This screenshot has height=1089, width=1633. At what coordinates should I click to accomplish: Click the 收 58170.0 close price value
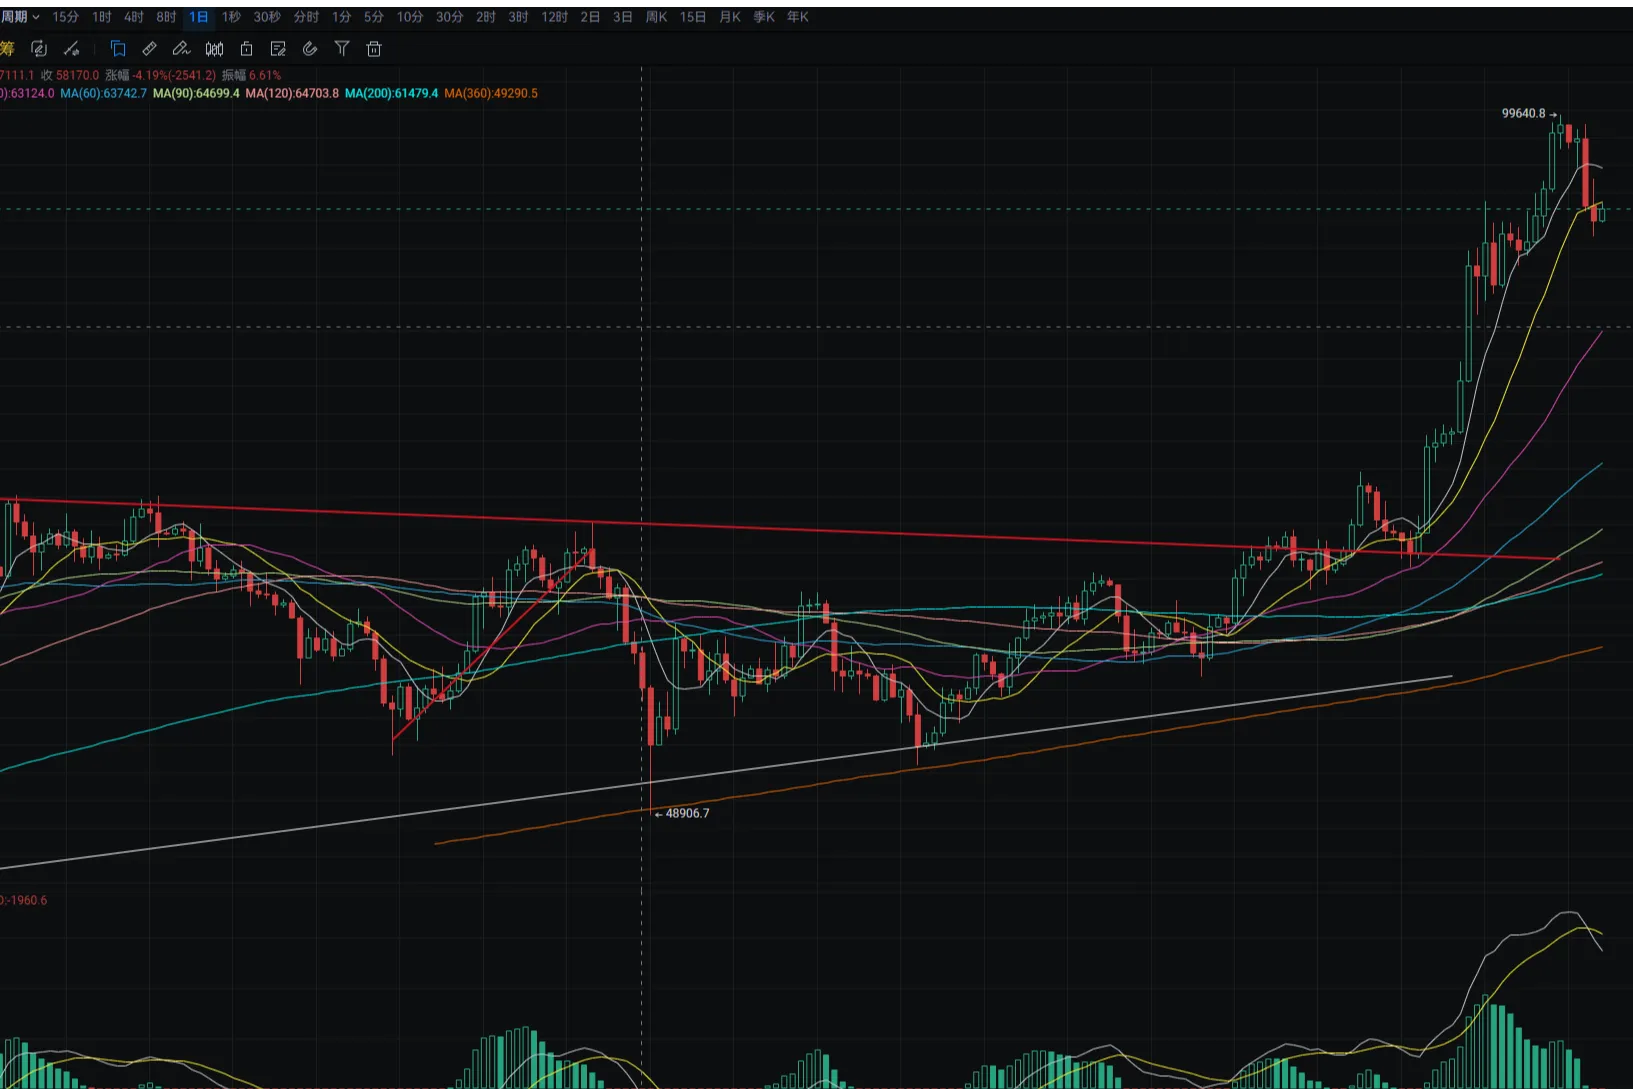70,75
